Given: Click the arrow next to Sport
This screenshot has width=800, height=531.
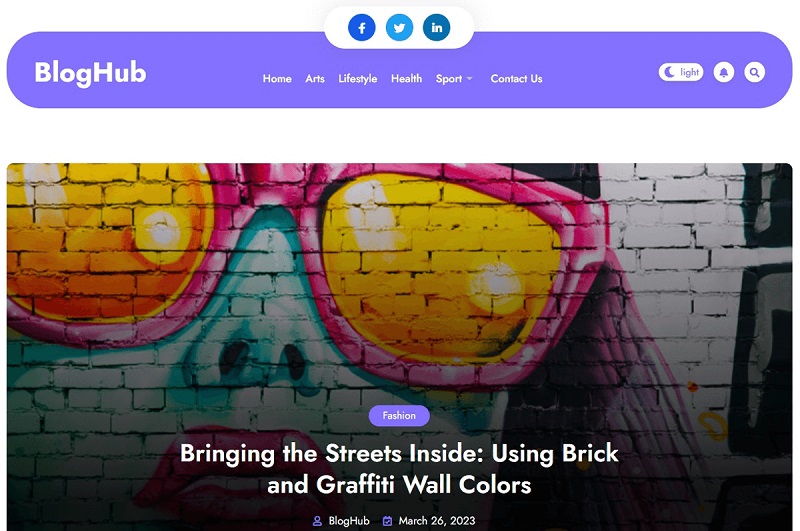Looking at the screenshot, I should [469, 79].
